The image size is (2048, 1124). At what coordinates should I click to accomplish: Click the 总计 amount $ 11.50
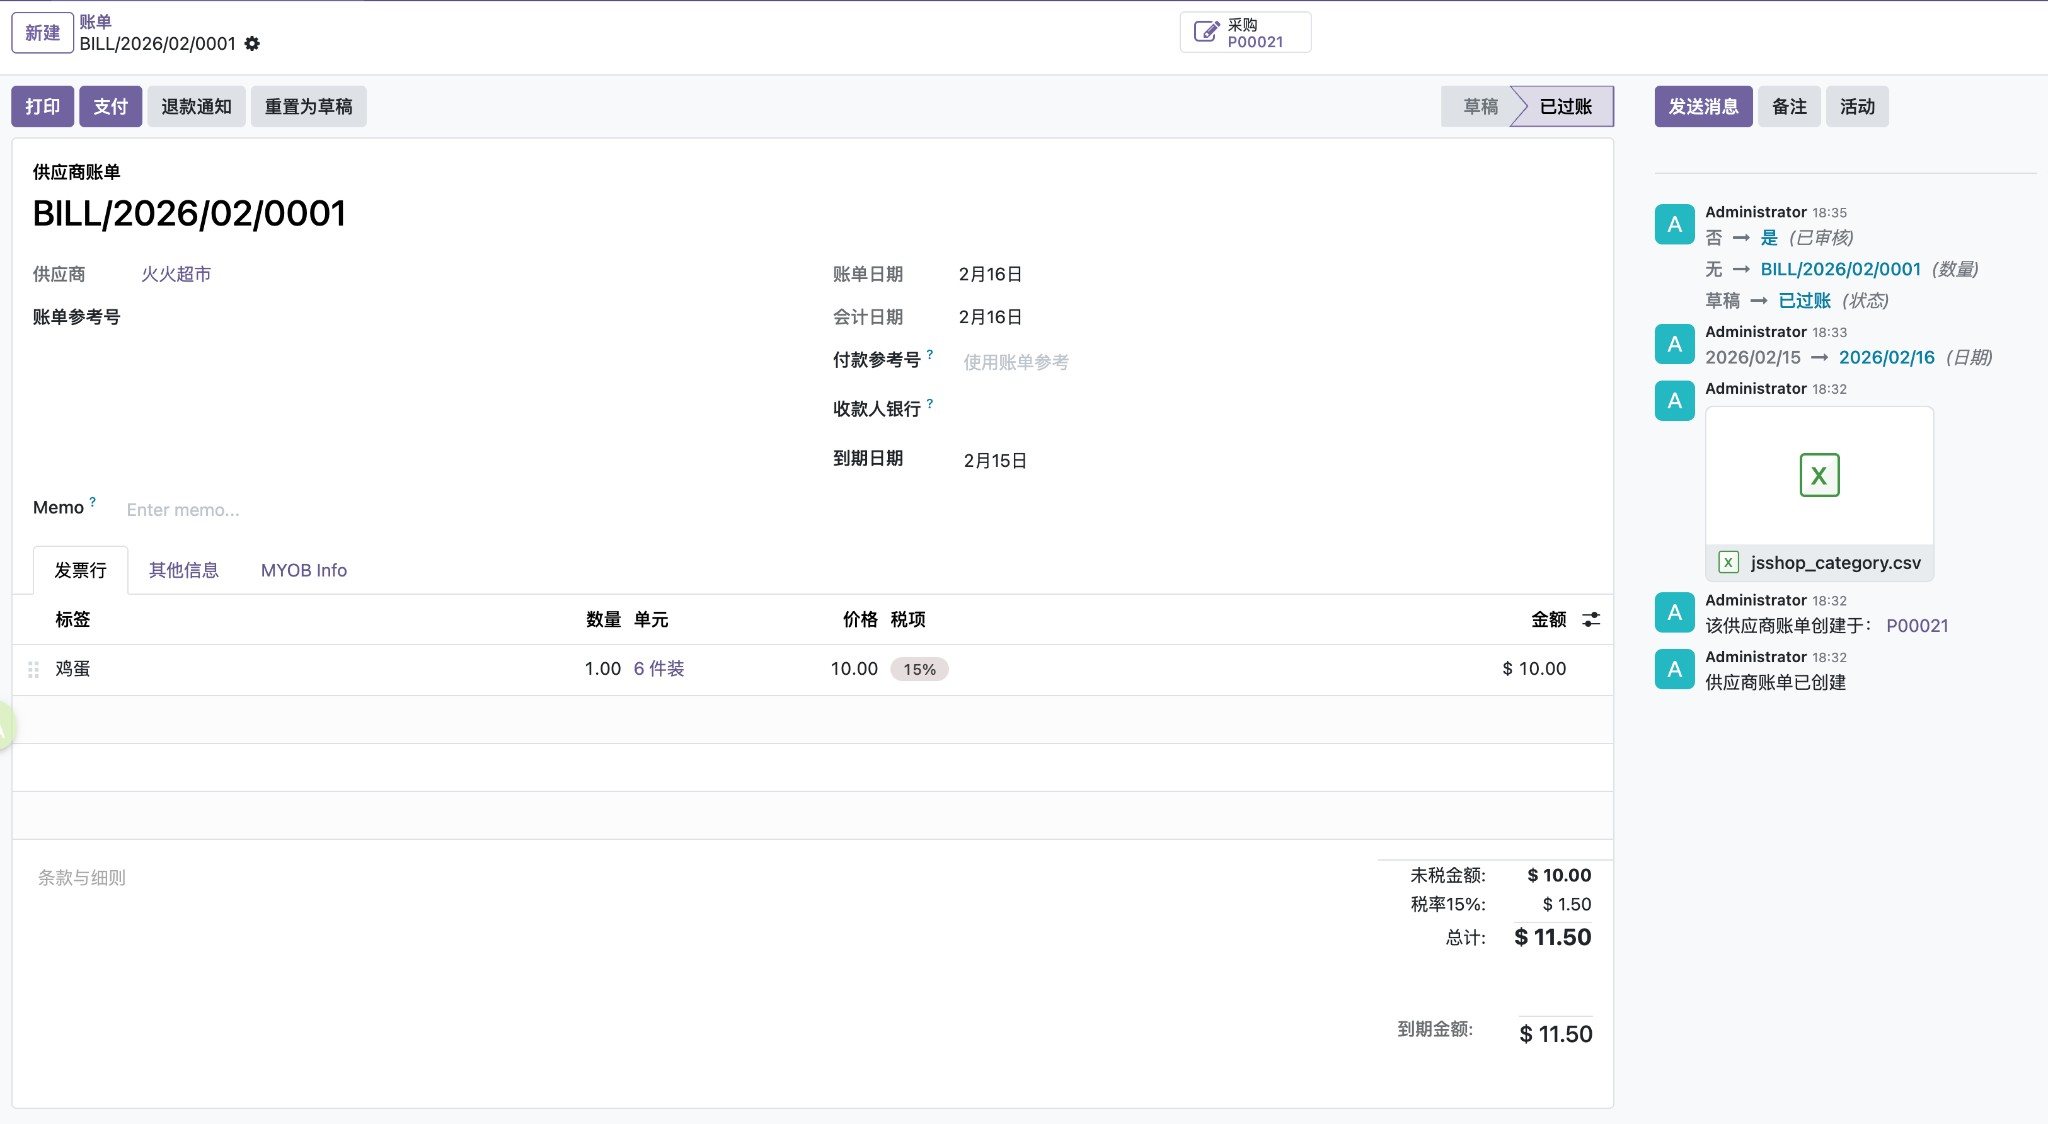click(x=1552, y=937)
